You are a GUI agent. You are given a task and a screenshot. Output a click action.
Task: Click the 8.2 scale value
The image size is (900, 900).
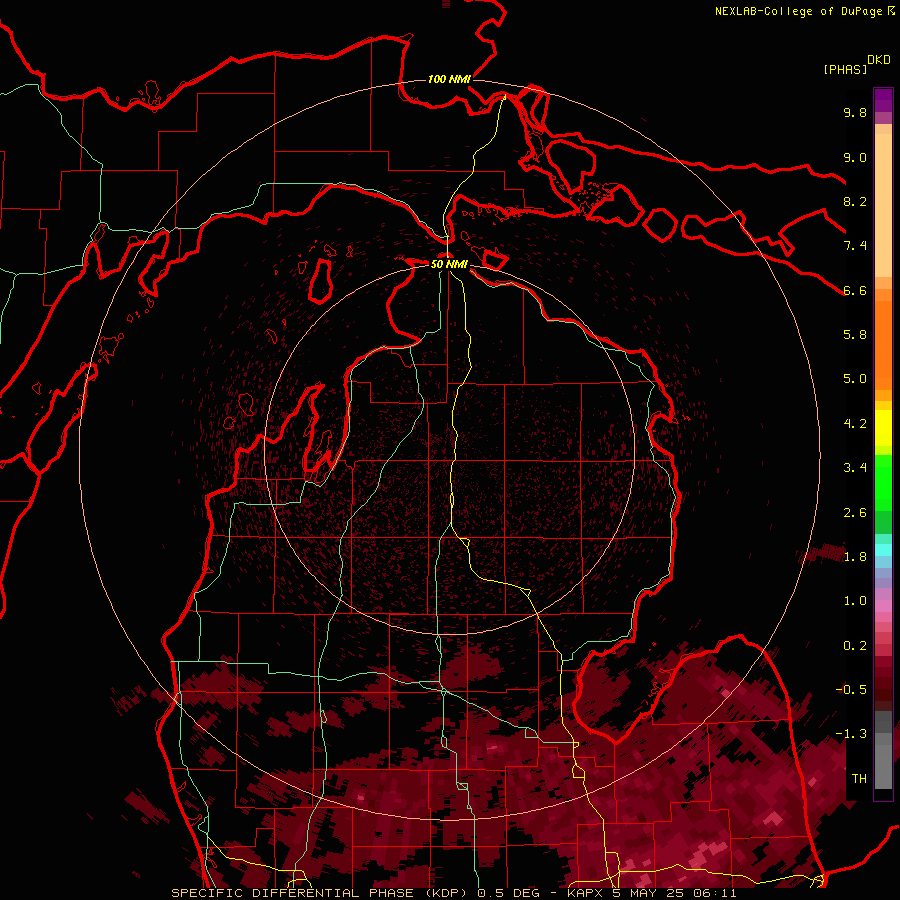(855, 201)
